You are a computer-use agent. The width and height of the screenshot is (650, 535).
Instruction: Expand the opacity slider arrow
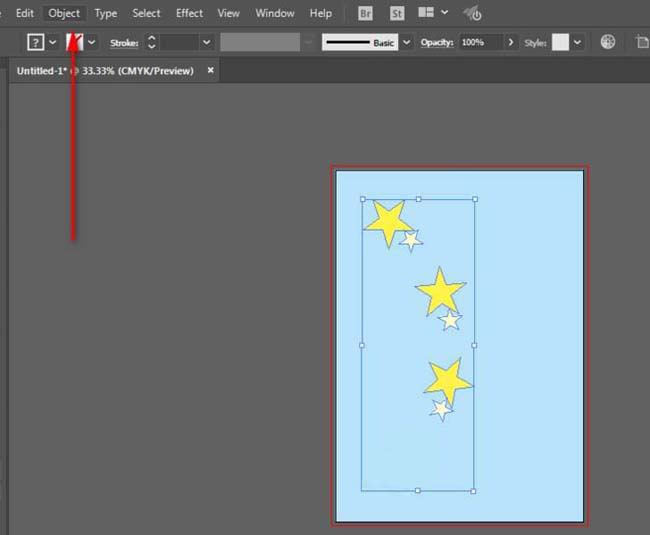click(511, 42)
